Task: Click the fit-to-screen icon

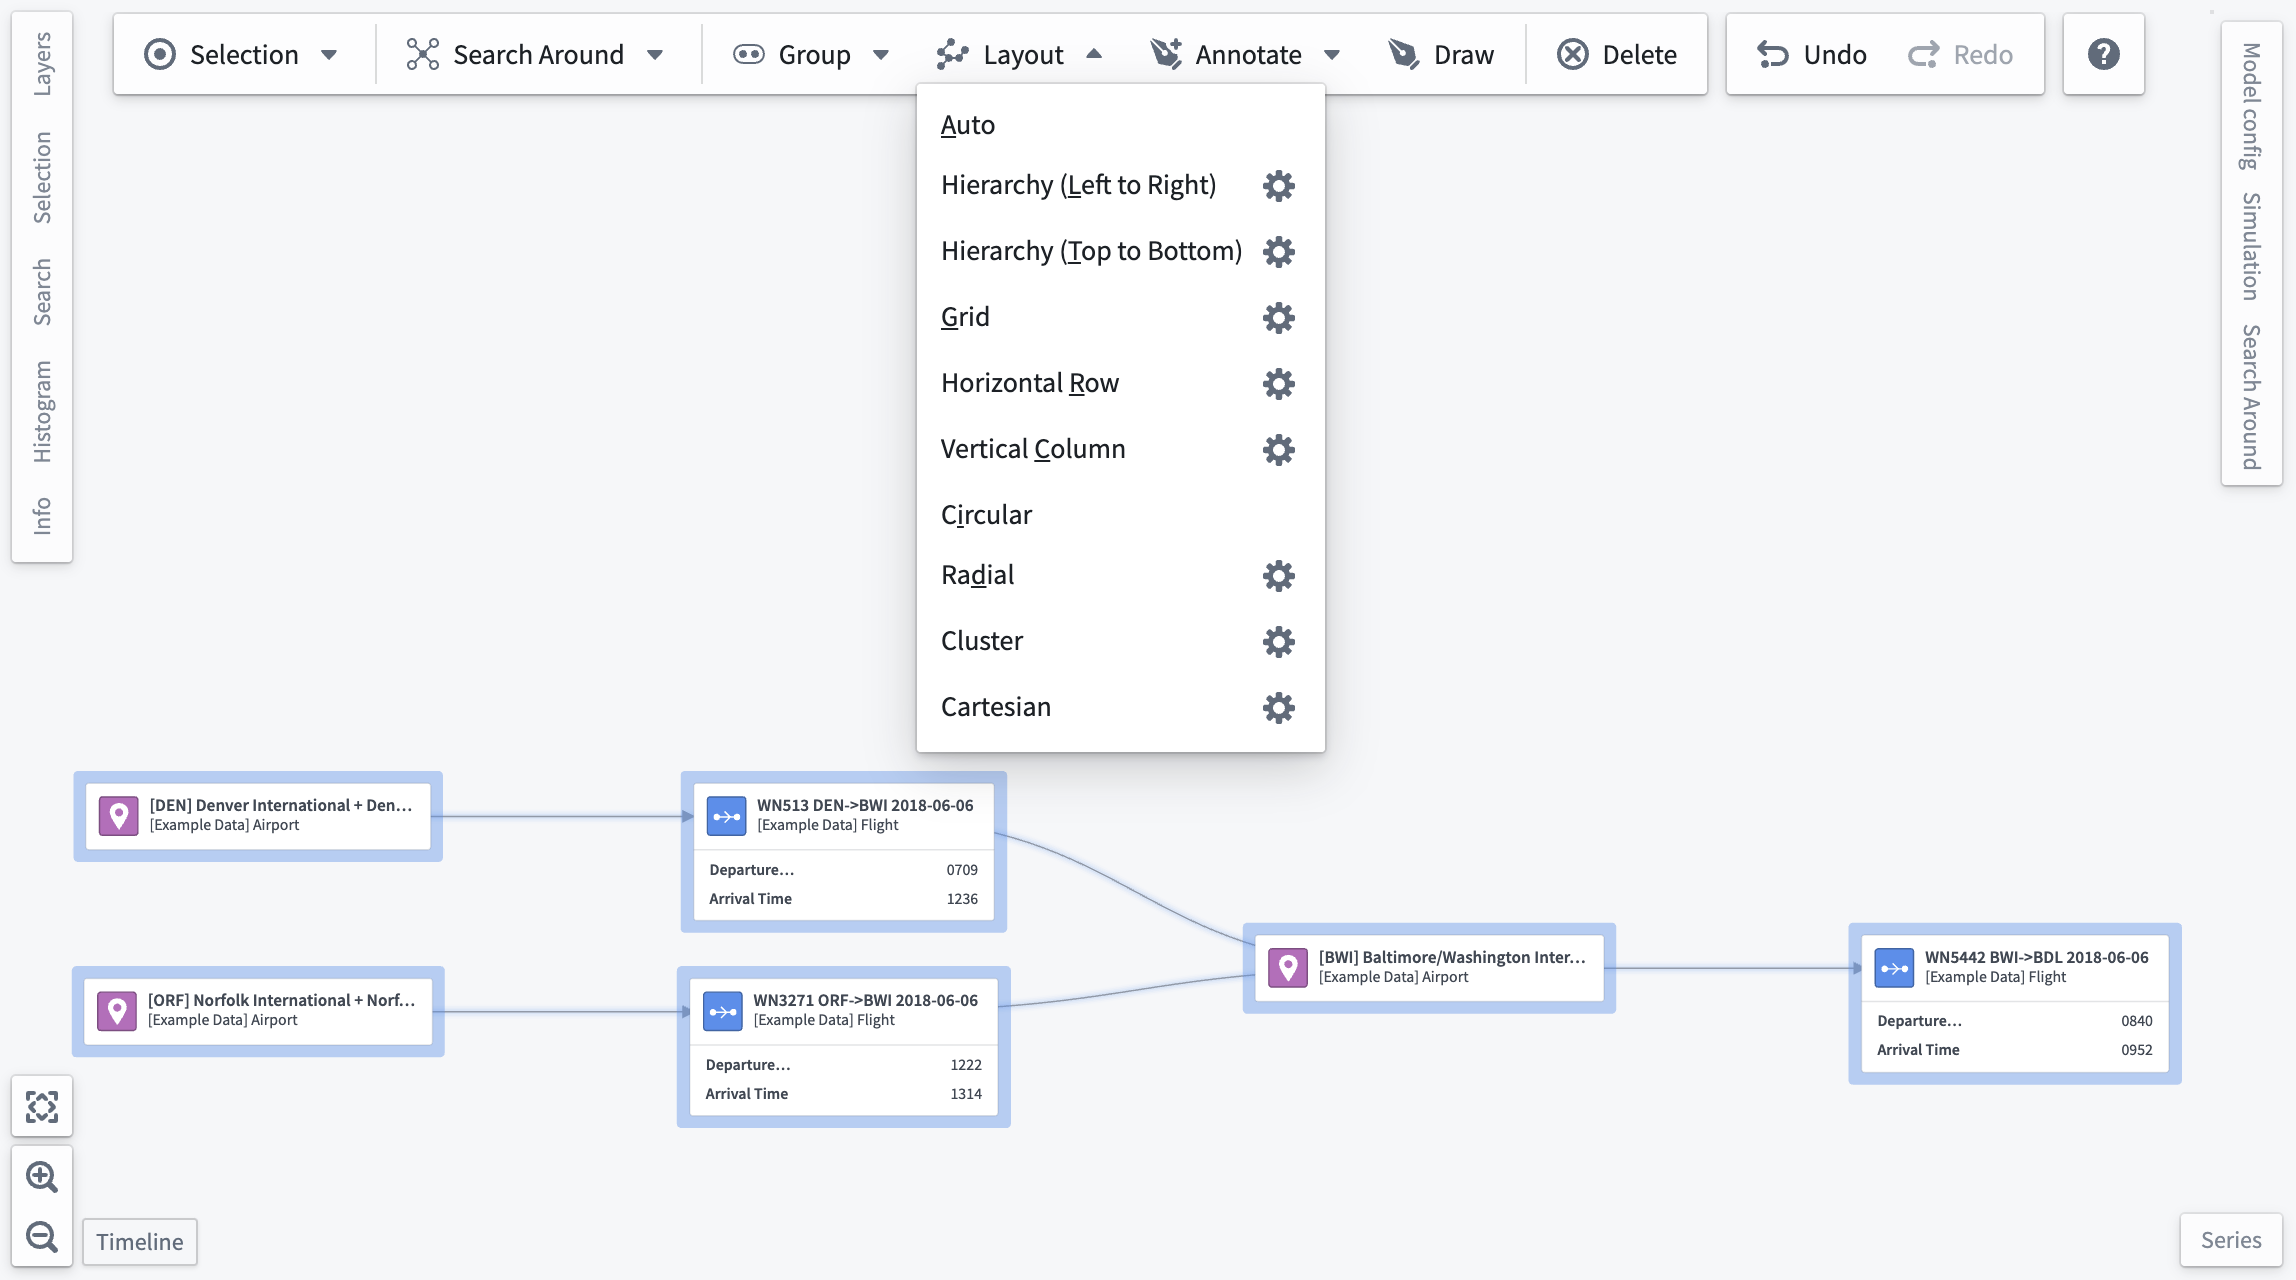Action: click(42, 1107)
